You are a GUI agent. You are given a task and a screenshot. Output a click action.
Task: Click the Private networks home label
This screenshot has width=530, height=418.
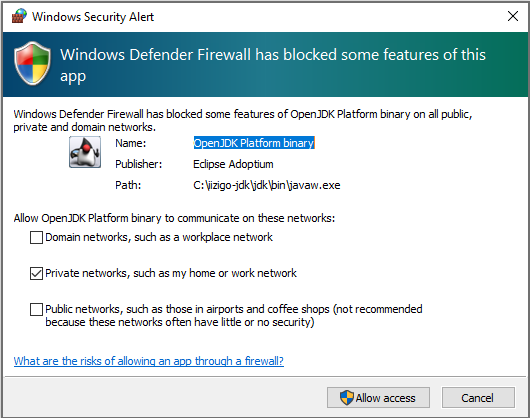coord(171,273)
